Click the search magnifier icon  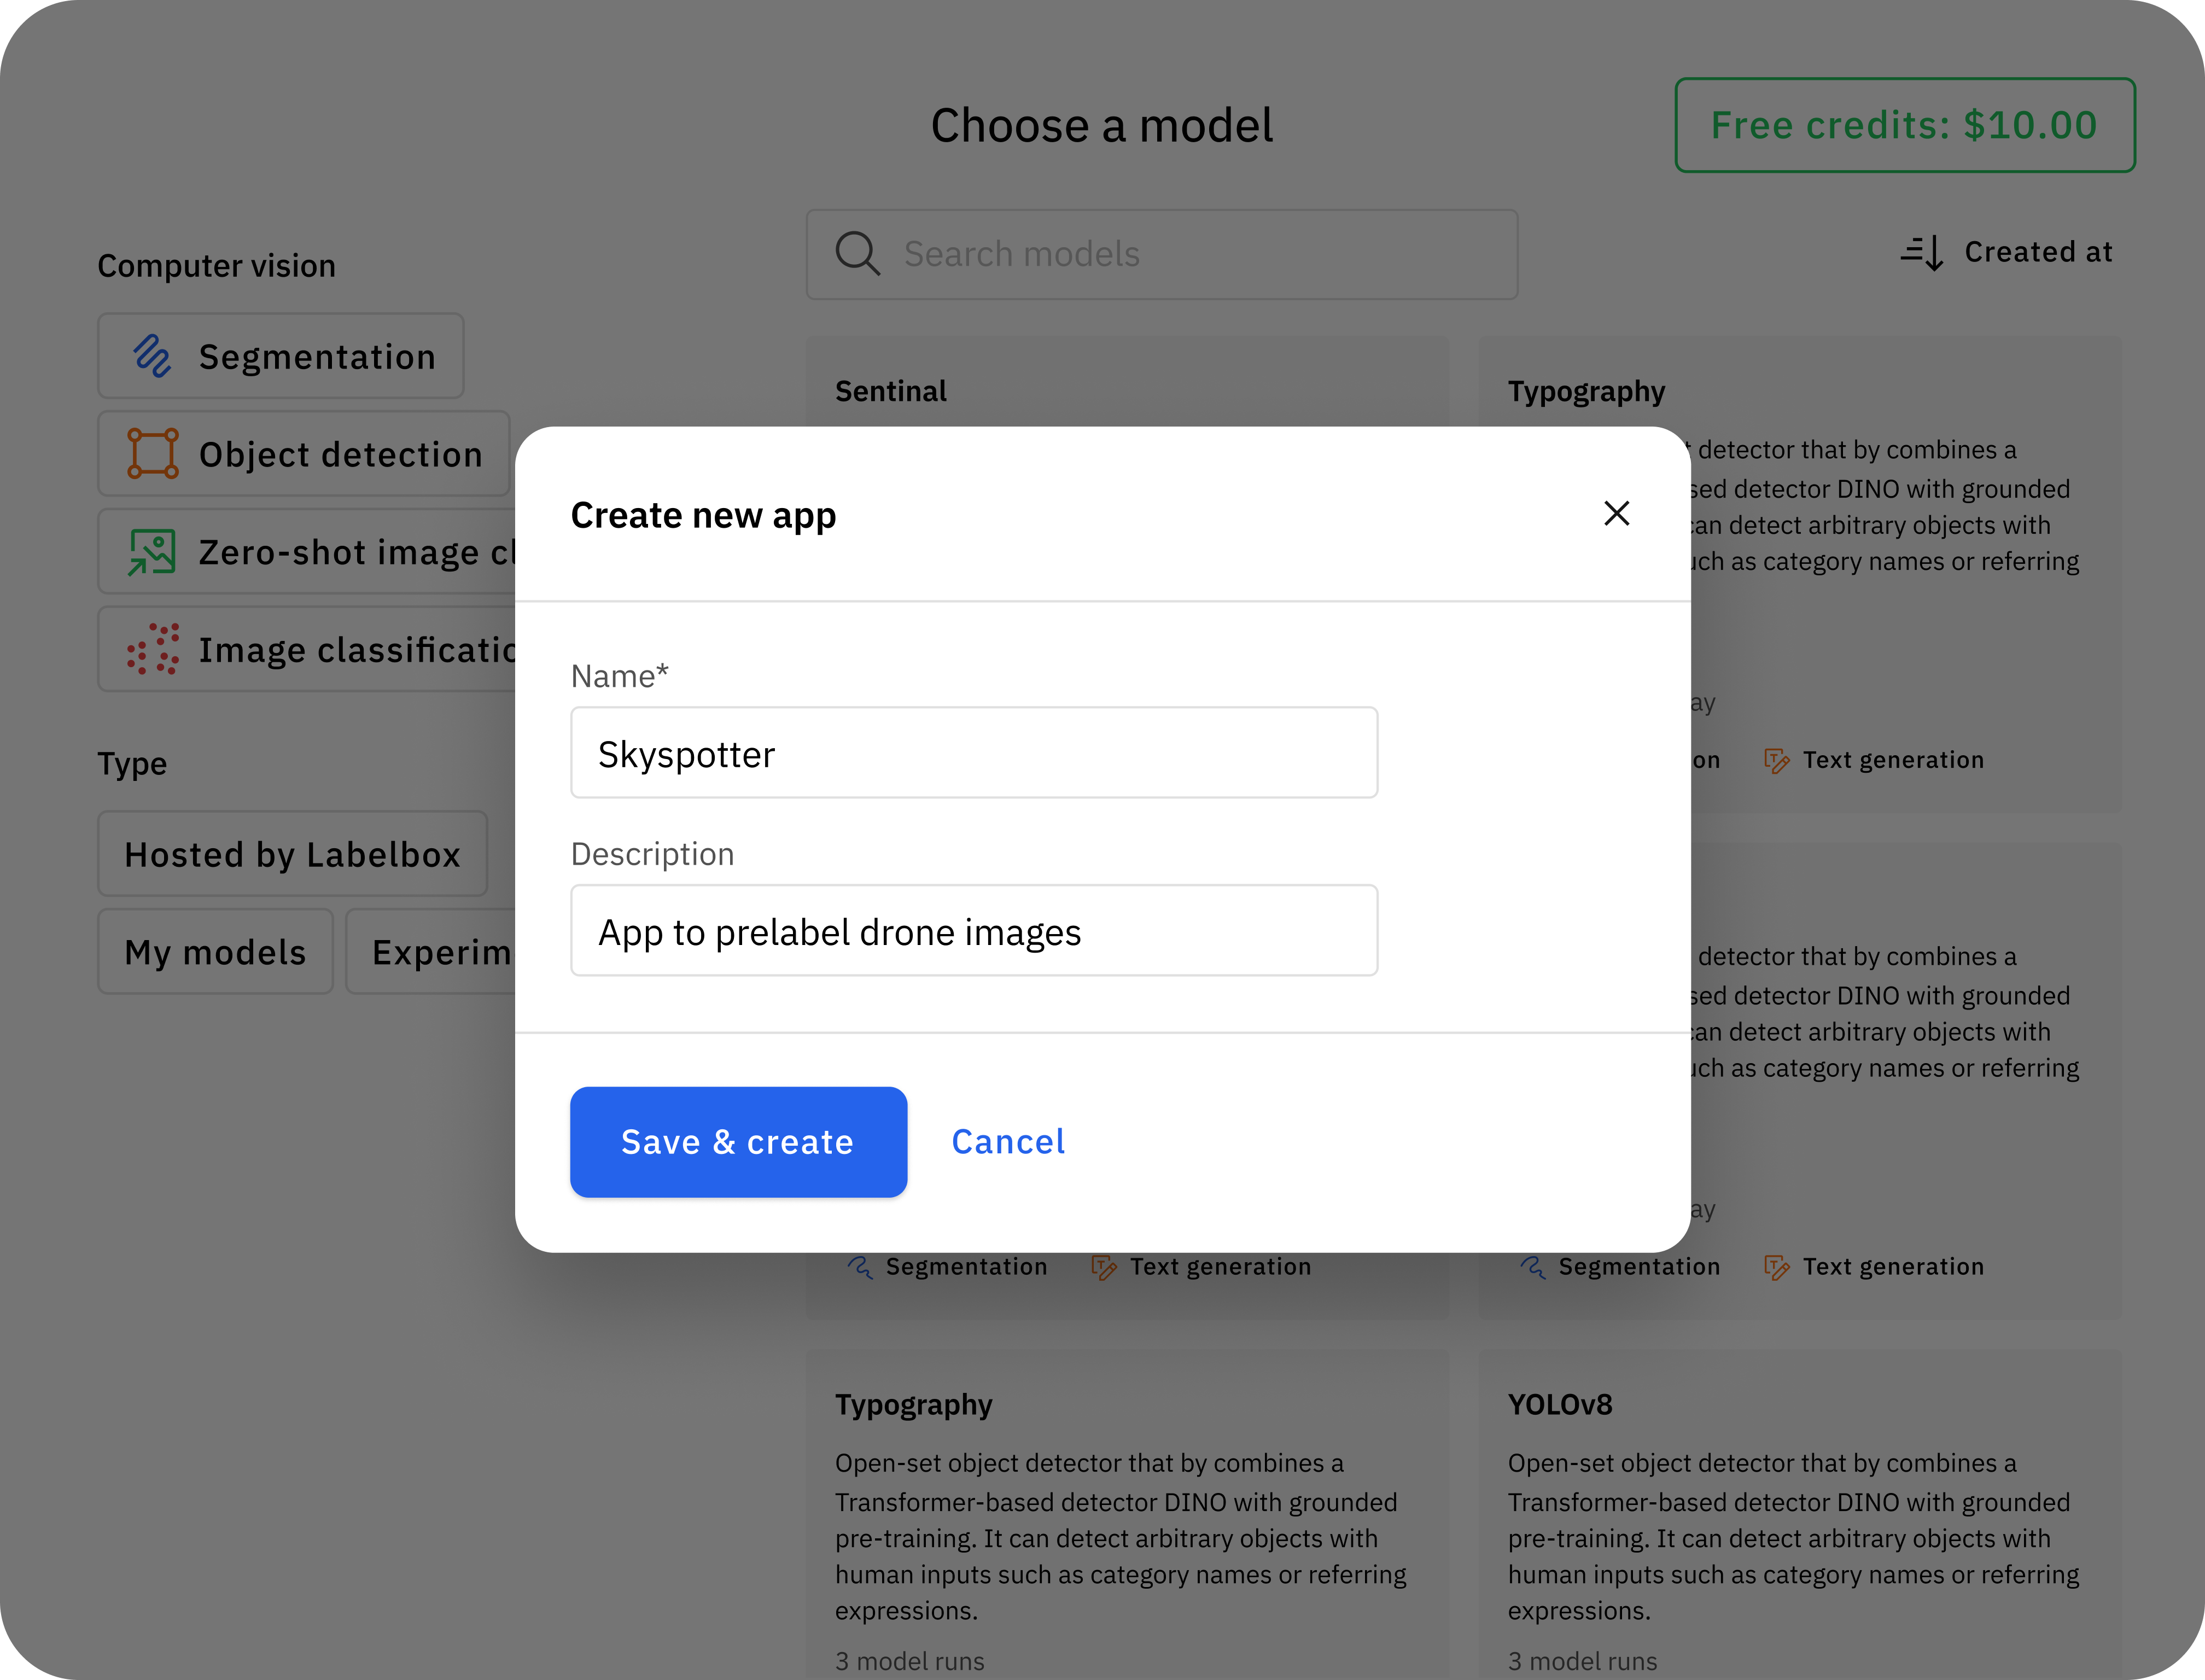pos(858,253)
